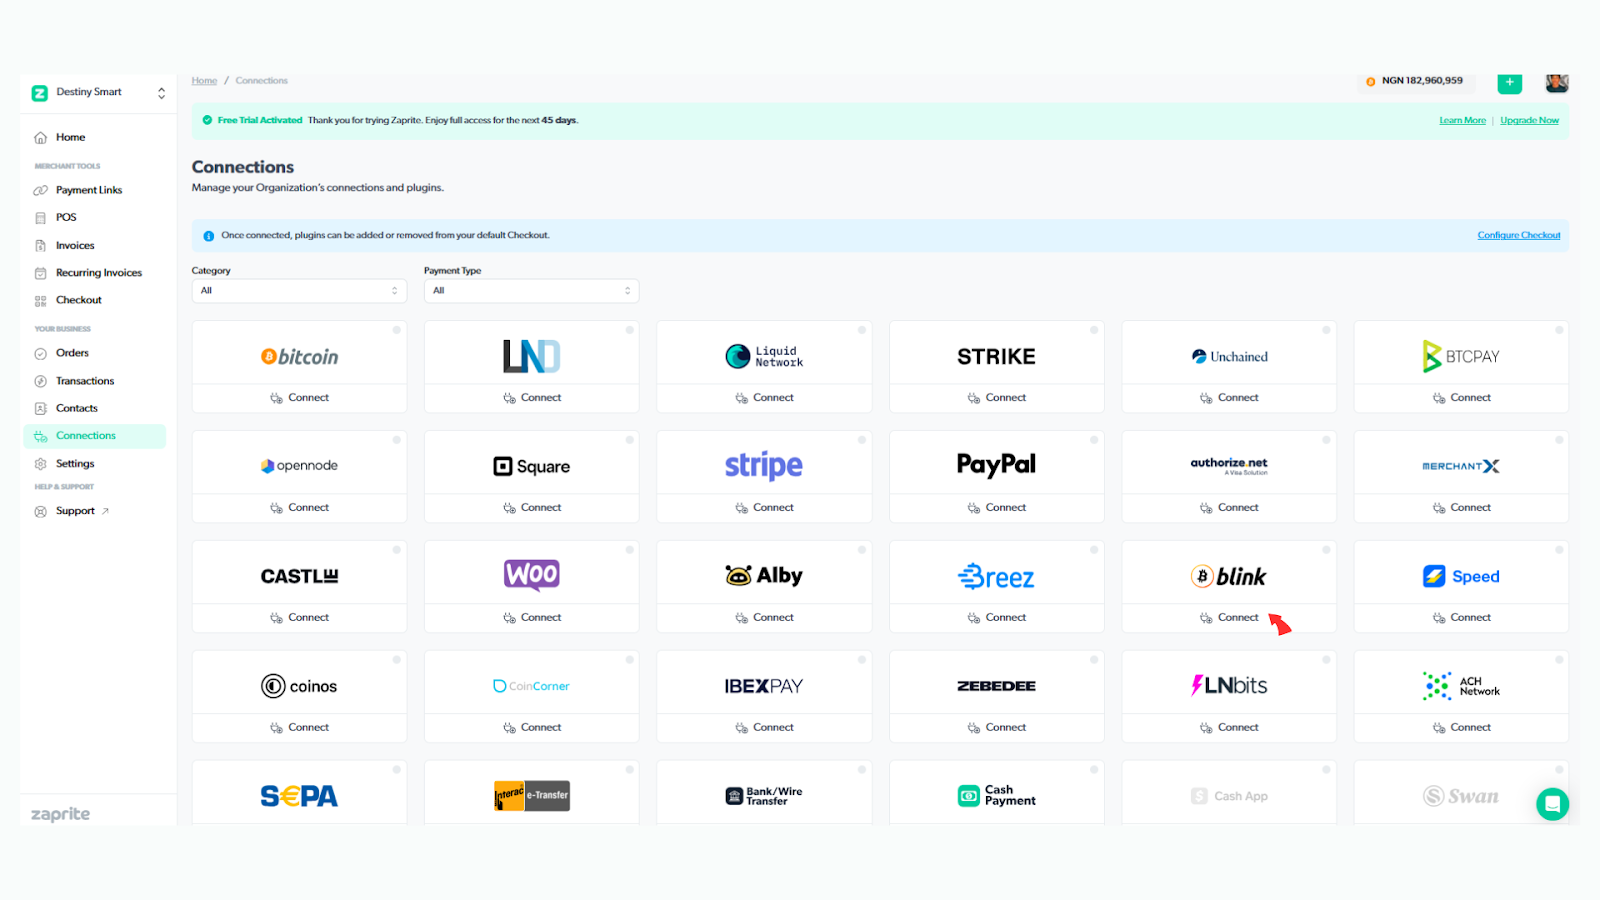Click Connect under coinos
The width and height of the screenshot is (1600, 900).
click(299, 728)
